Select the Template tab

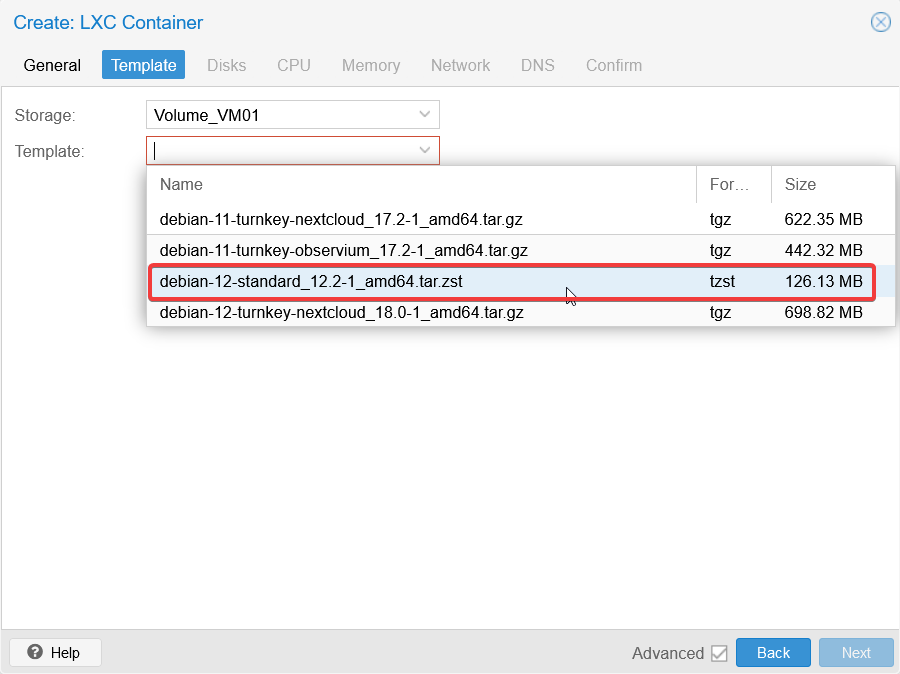pyautogui.click(x=143, y=65)
